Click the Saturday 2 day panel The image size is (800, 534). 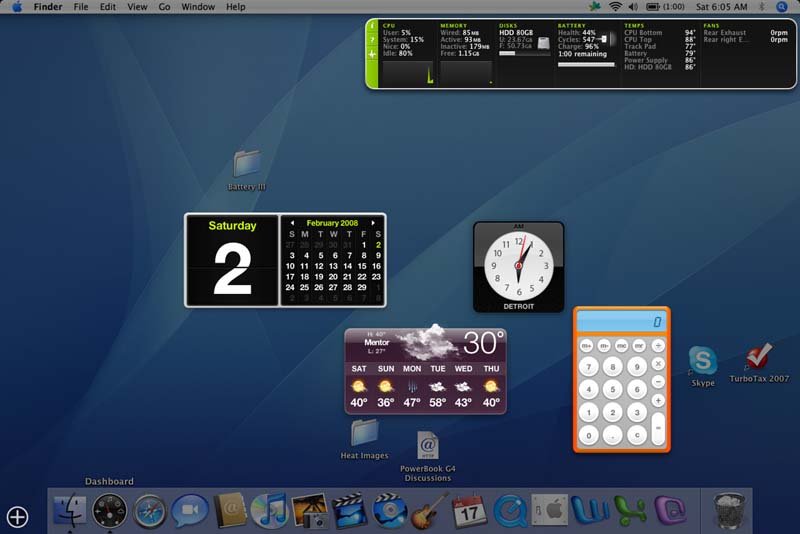tap(232, 260)
